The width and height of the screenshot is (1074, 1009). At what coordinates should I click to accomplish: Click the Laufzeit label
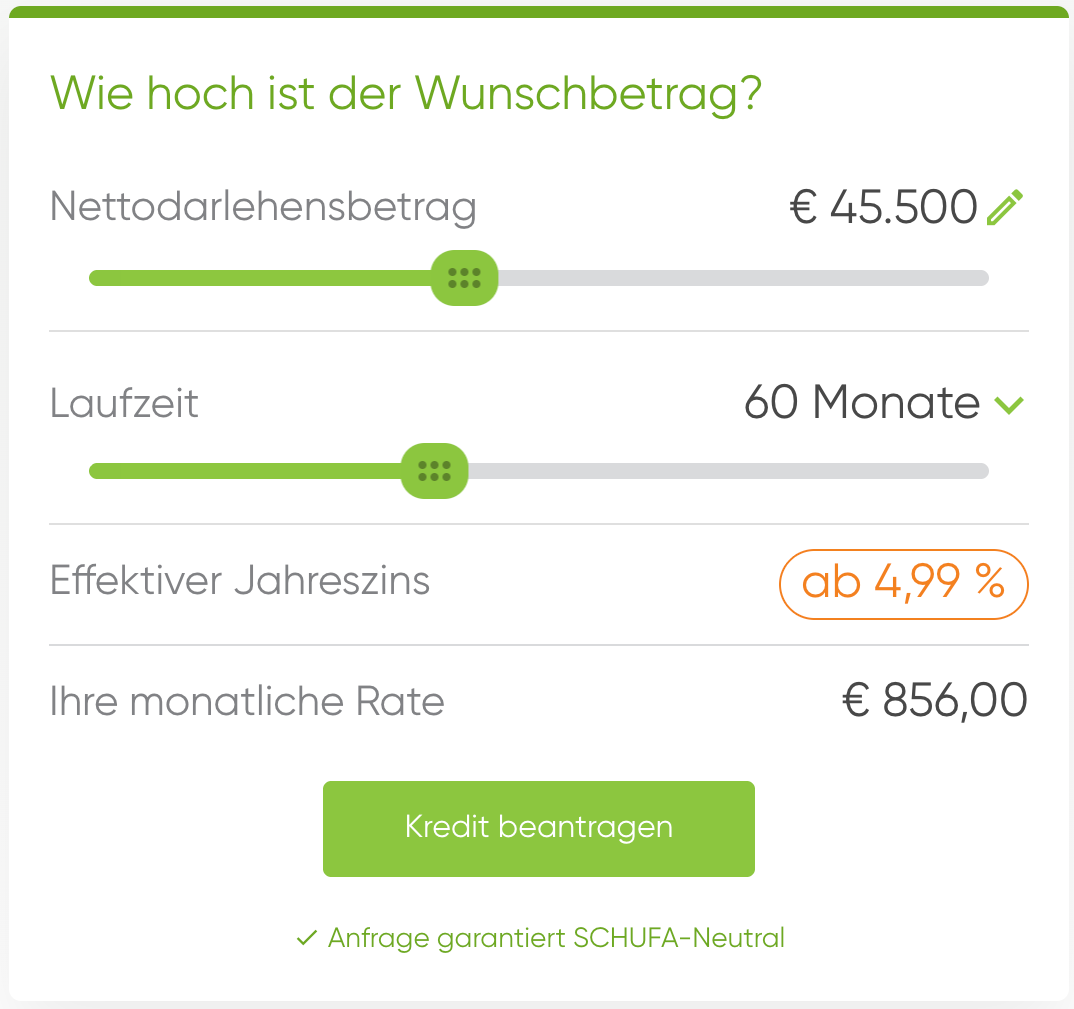click(124, 403)
